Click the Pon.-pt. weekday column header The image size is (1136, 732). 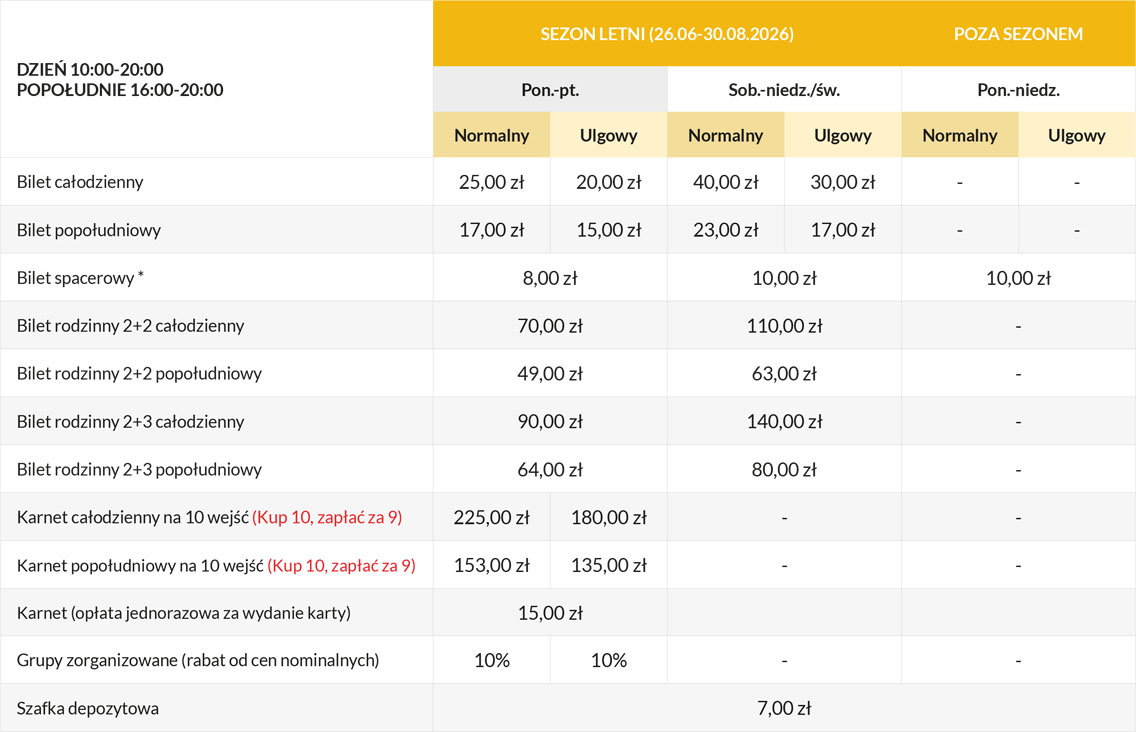coord(550,89)
